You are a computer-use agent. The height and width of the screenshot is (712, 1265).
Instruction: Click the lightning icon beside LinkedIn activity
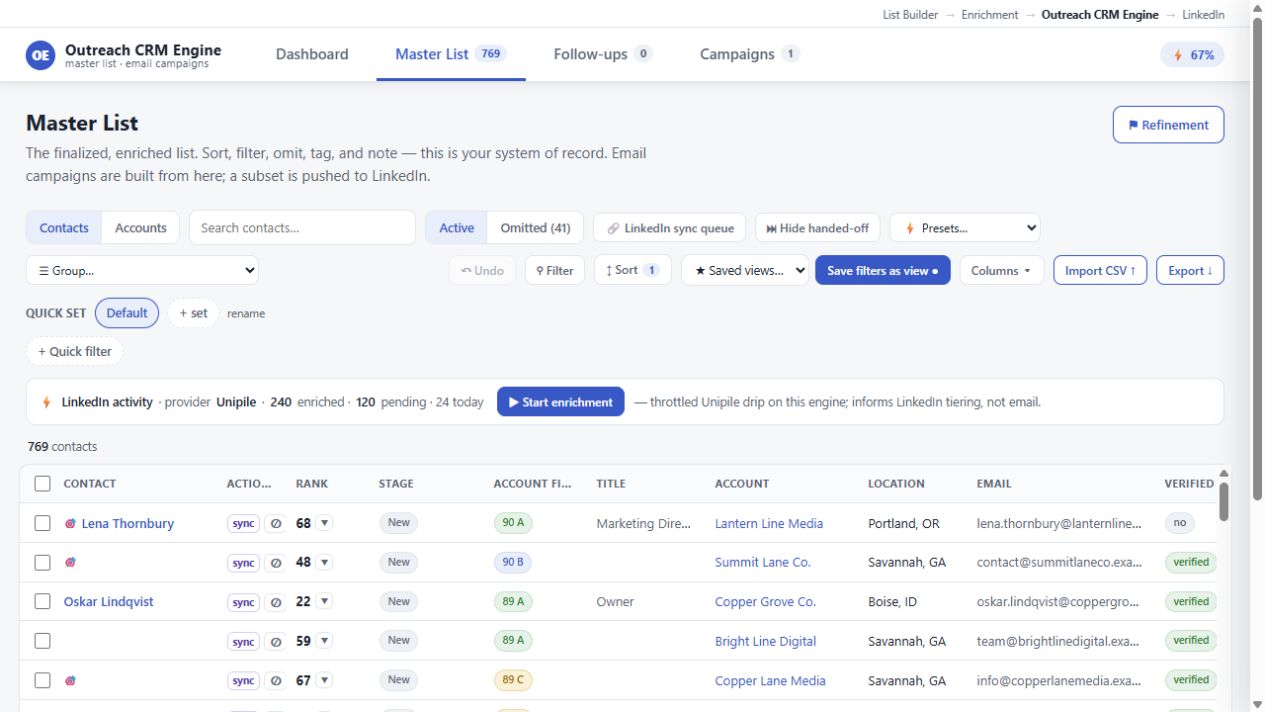(x=46, y=402)
